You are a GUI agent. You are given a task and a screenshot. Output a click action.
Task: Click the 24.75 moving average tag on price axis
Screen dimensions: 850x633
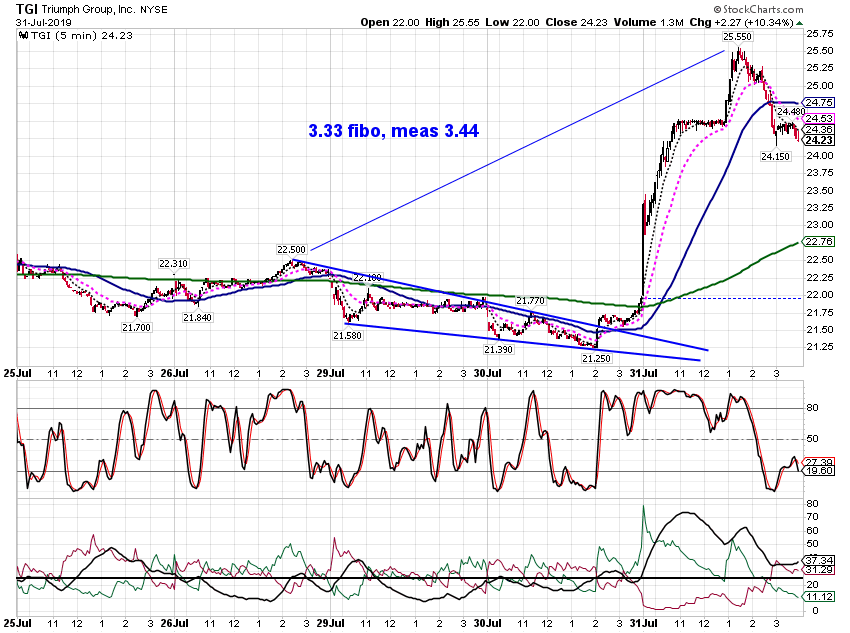[x=819, y=102]
